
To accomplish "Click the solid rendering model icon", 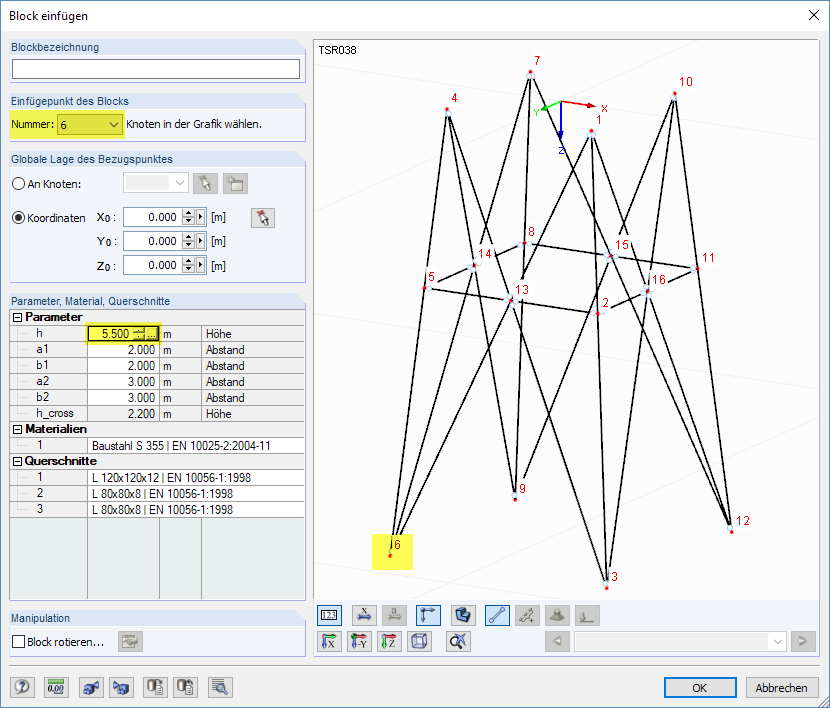I will 463,615.
